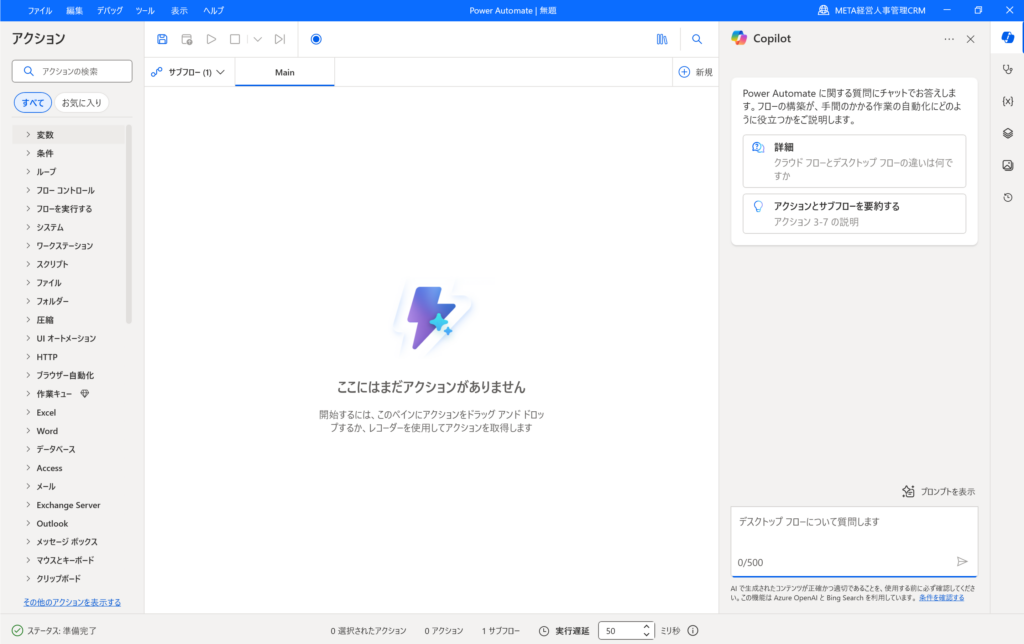Click the Run next action step icon
Viewport: 1024px width, 644px height.
(x=280, y=40)
